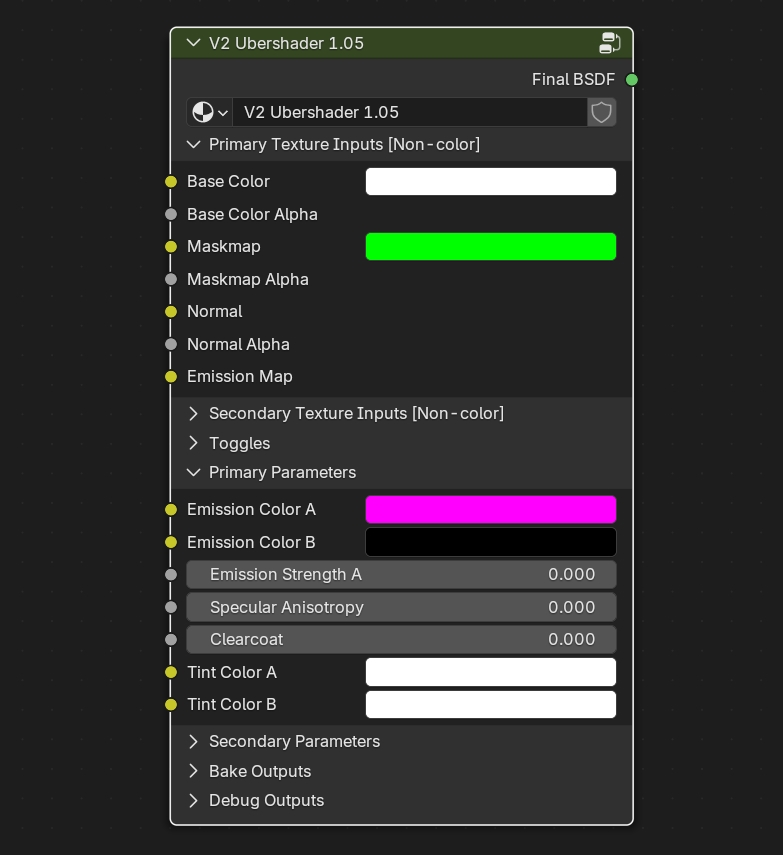783x855 pixels.
Task: Click the Tint Color A input socket
Action: tap(171, 672)
